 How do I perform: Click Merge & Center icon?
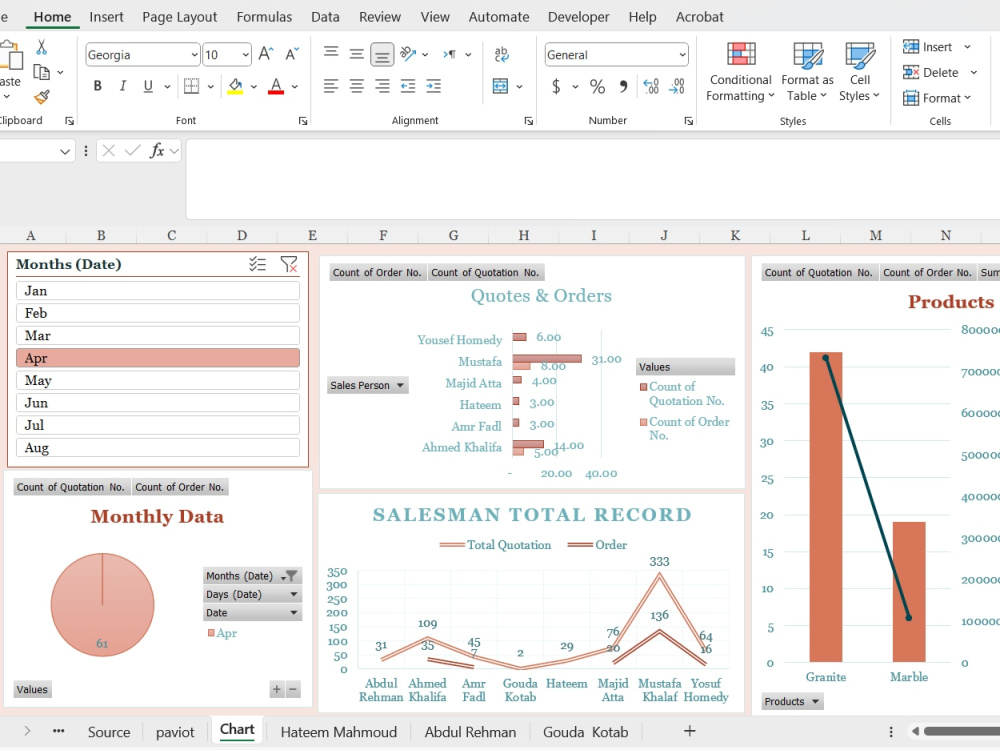pyautogui.click(x=501, y=85)
